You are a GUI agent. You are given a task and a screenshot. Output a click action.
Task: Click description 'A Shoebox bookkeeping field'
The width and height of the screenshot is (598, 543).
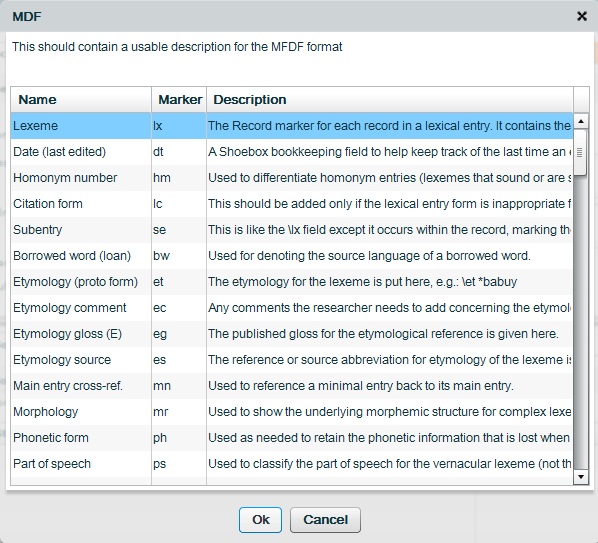390,152
